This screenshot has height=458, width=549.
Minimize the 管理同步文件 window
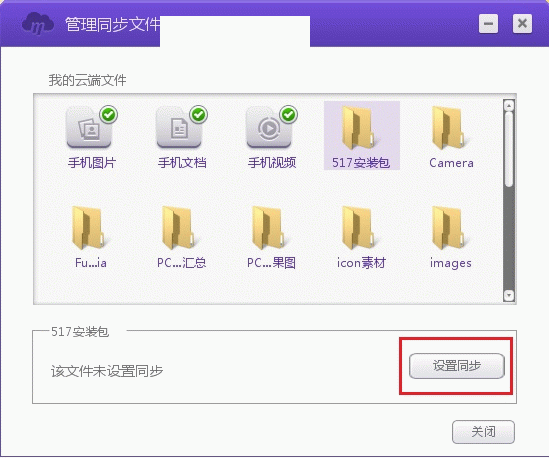[488, 24]
